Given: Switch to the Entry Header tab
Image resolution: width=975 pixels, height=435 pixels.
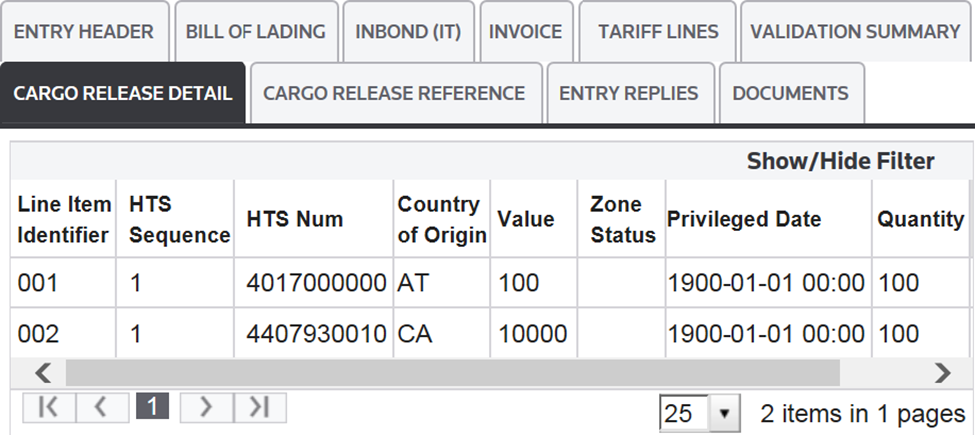Looking at the screenshot, I should click(x=84, y=32).
